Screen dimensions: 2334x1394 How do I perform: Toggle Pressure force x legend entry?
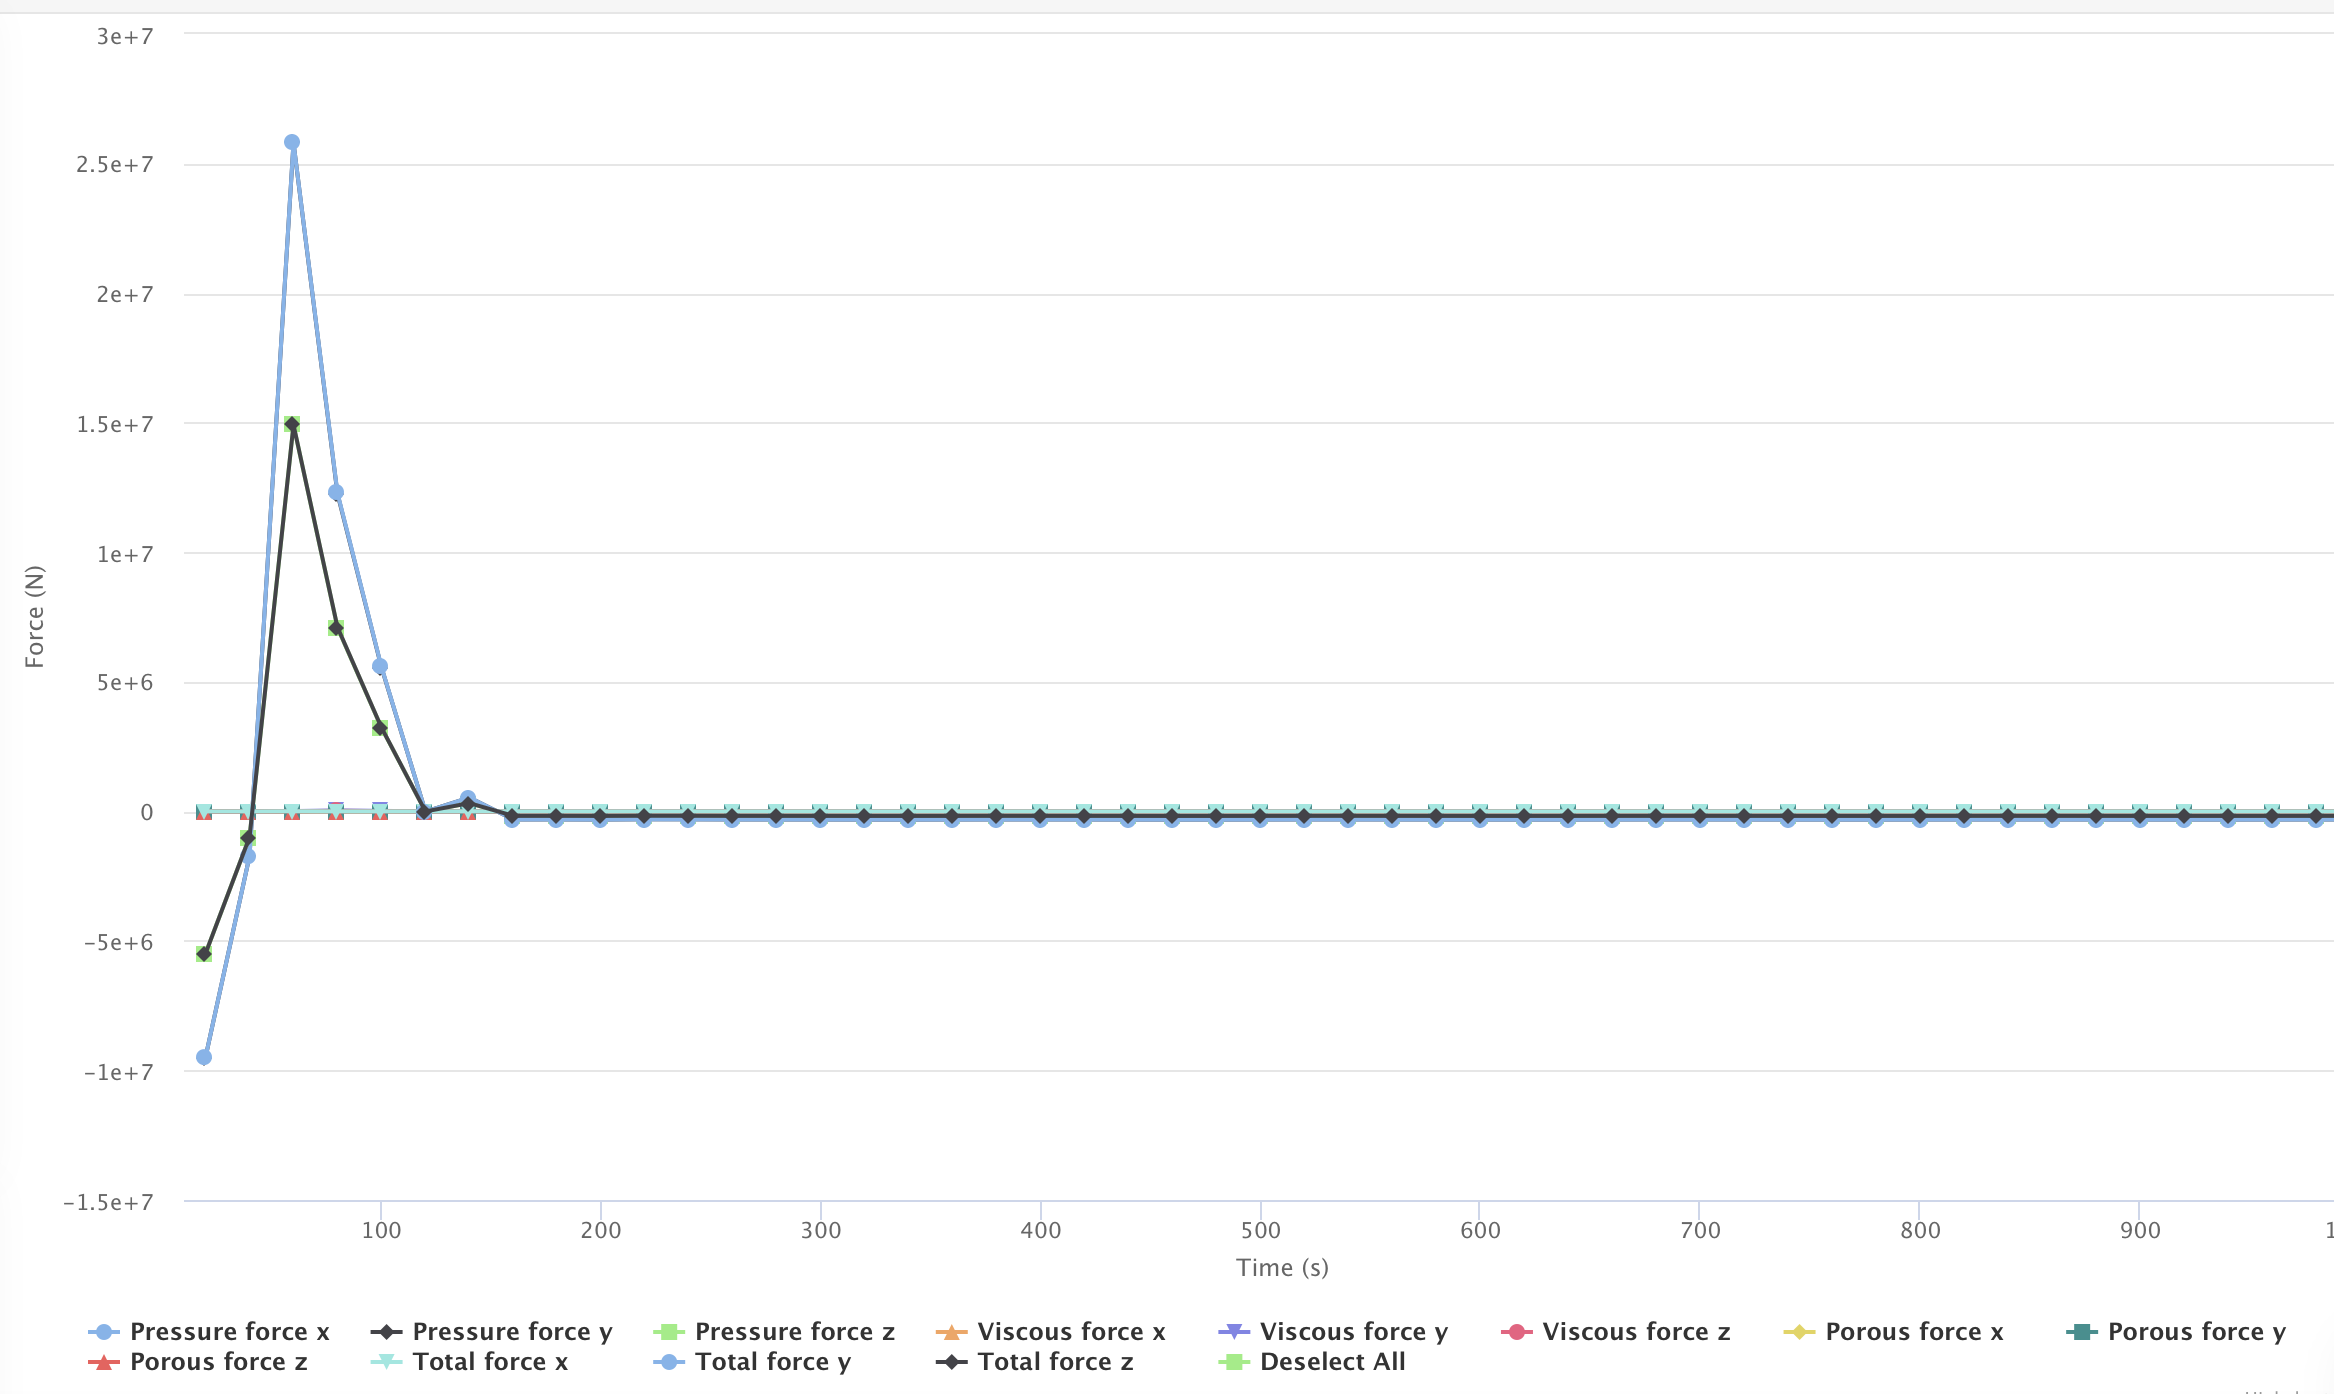pos(229,1331)
